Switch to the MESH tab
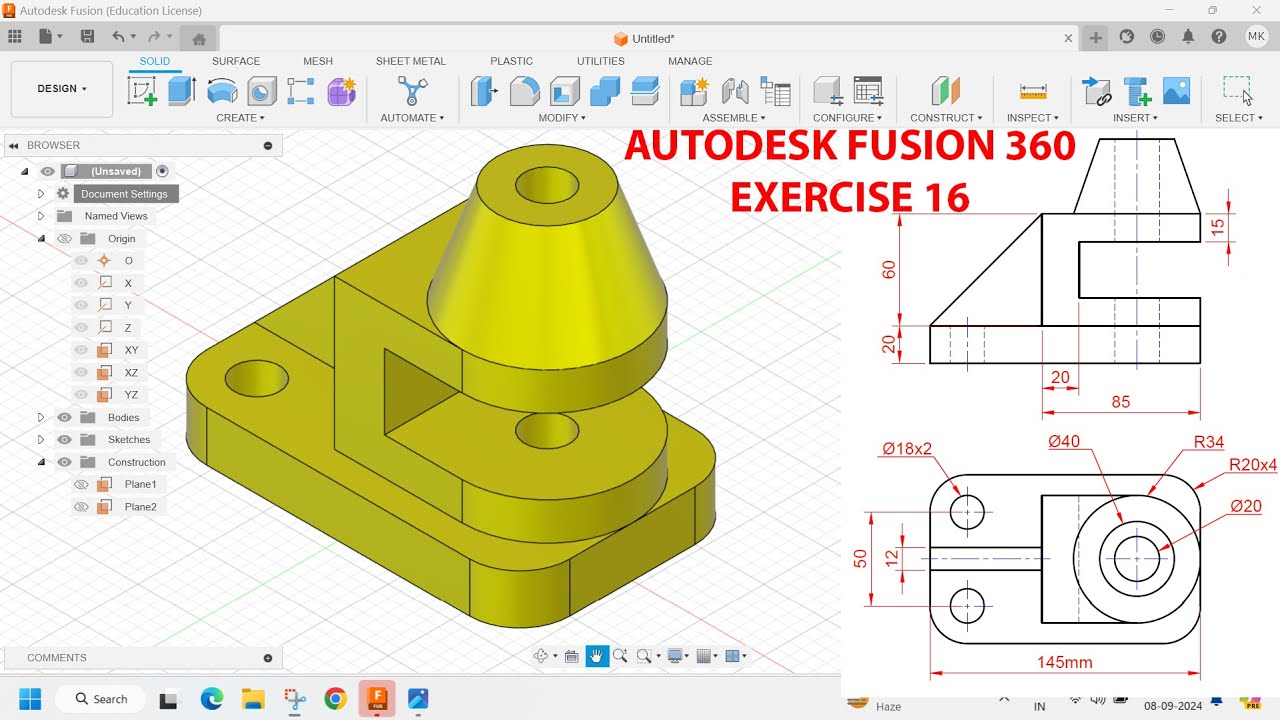The image size is (1280, 720). pos(318,61)
